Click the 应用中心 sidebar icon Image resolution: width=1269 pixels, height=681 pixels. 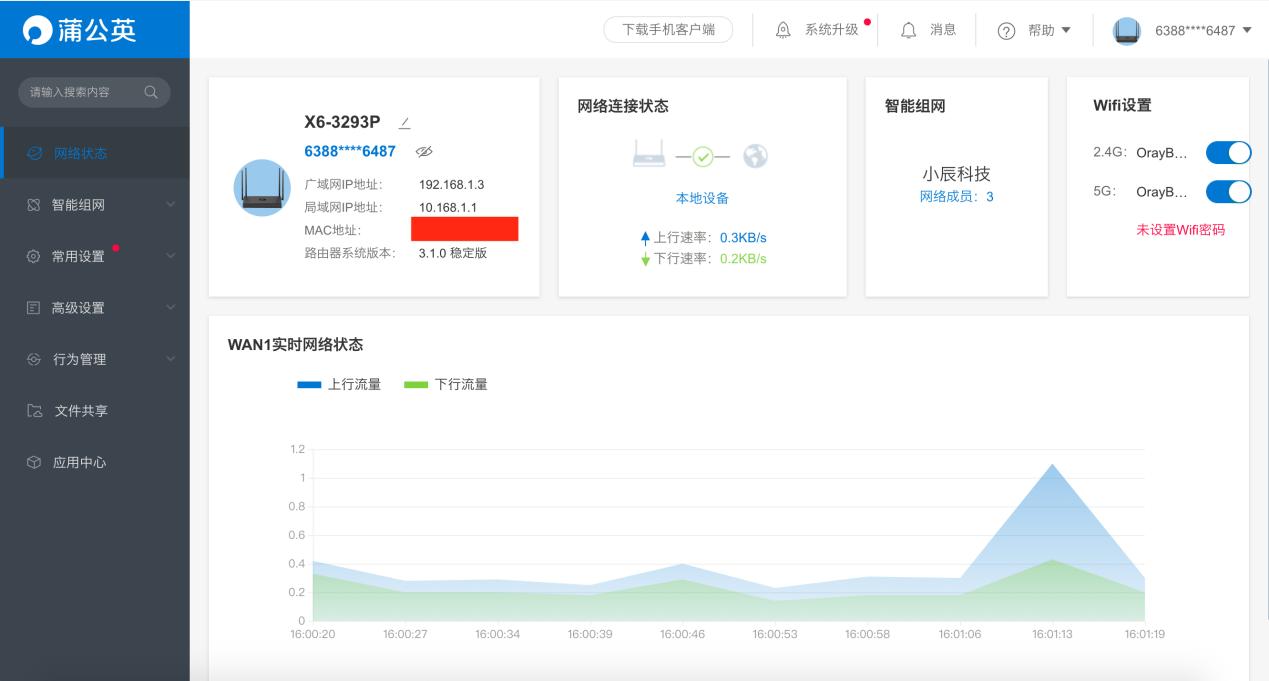pyautogui.click(x=36, y=462)
